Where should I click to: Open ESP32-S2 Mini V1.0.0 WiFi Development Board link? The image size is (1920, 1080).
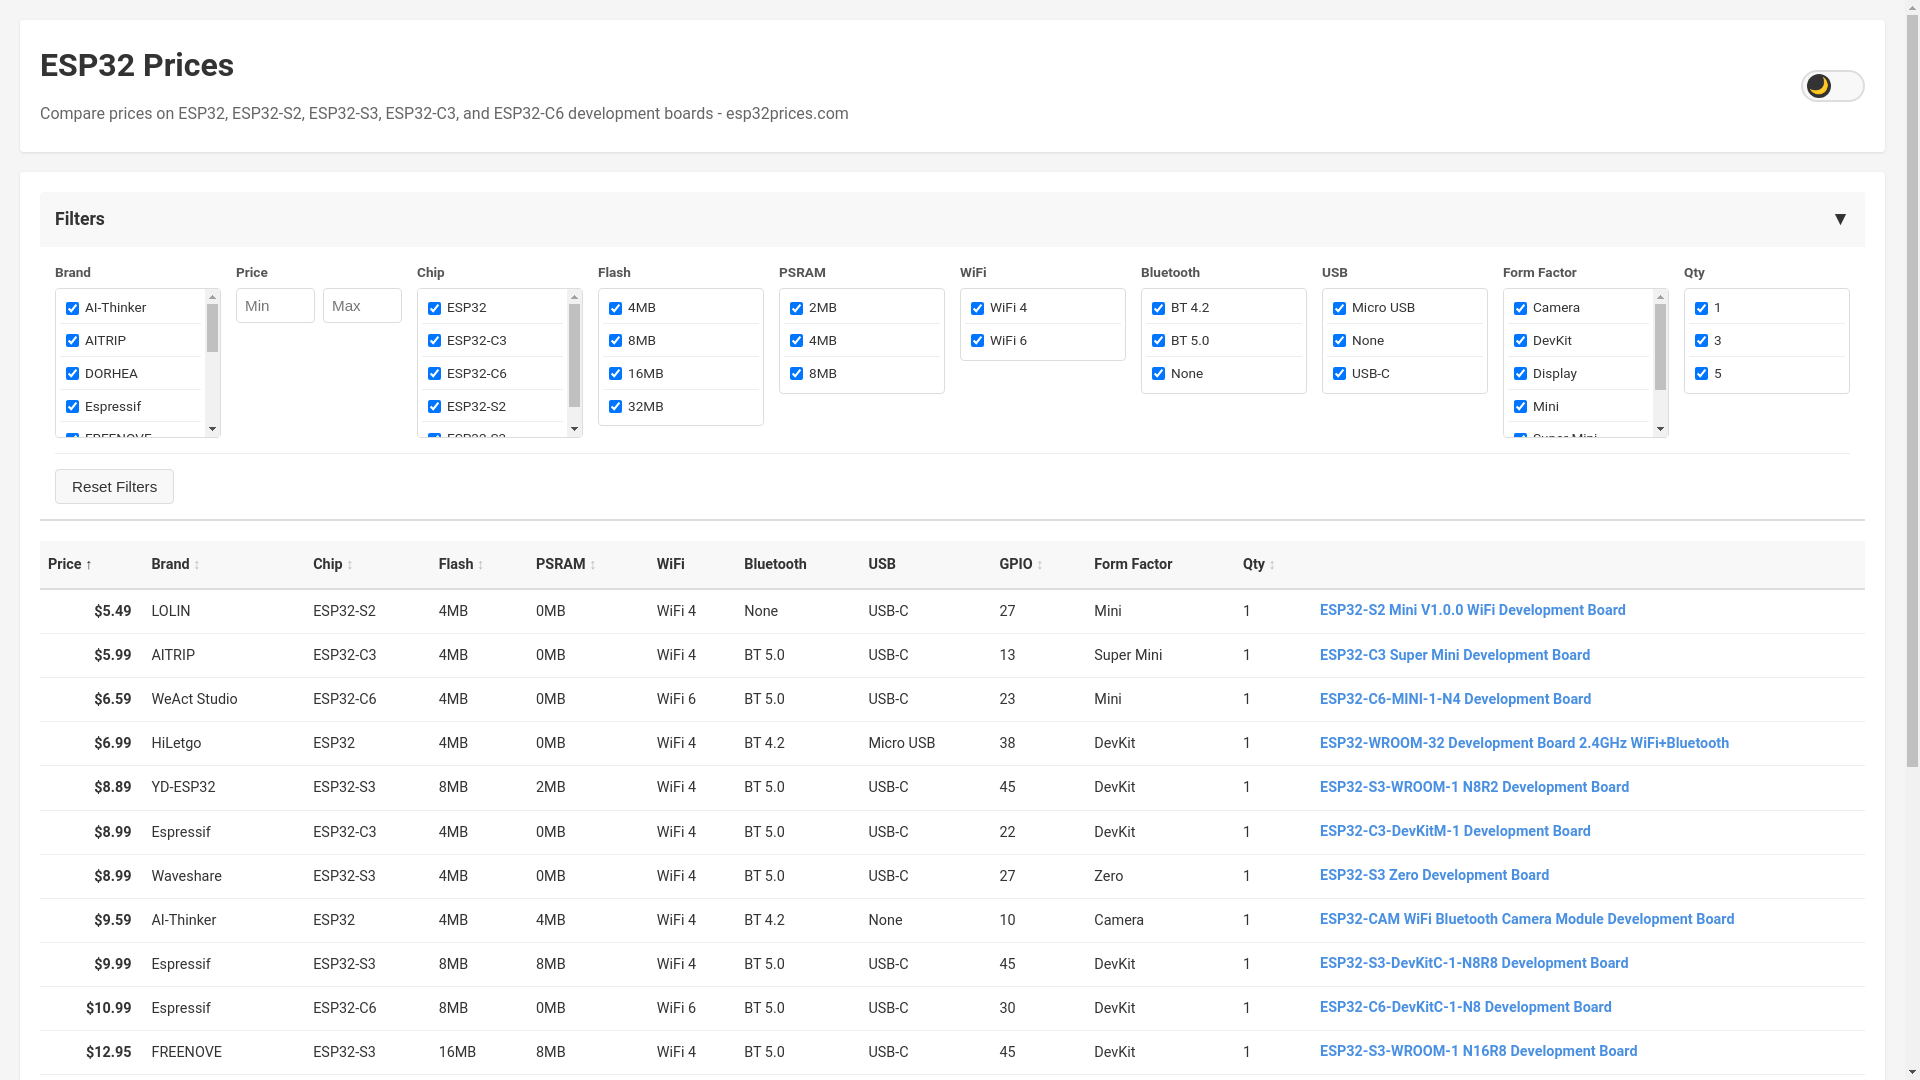pos(1472,610)
